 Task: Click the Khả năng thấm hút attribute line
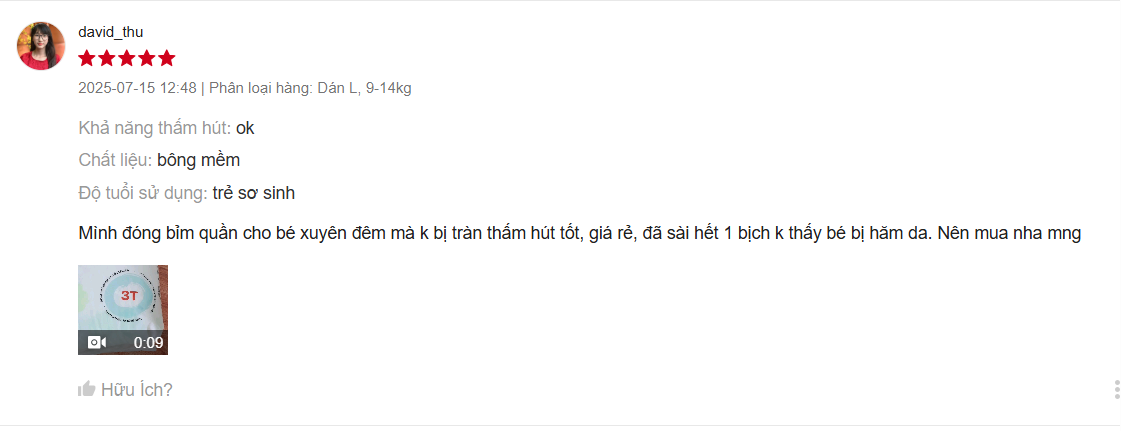coord(166,128)
